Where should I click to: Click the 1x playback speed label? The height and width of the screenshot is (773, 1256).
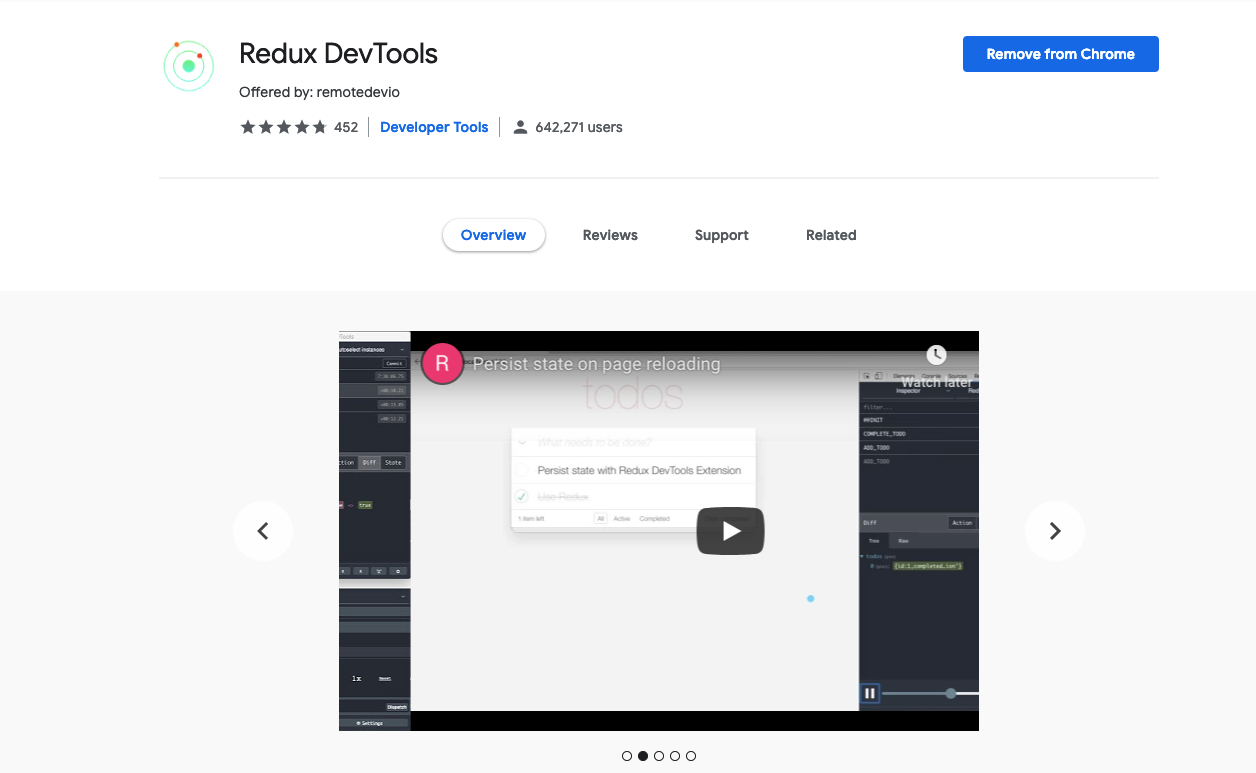(356, 678)
